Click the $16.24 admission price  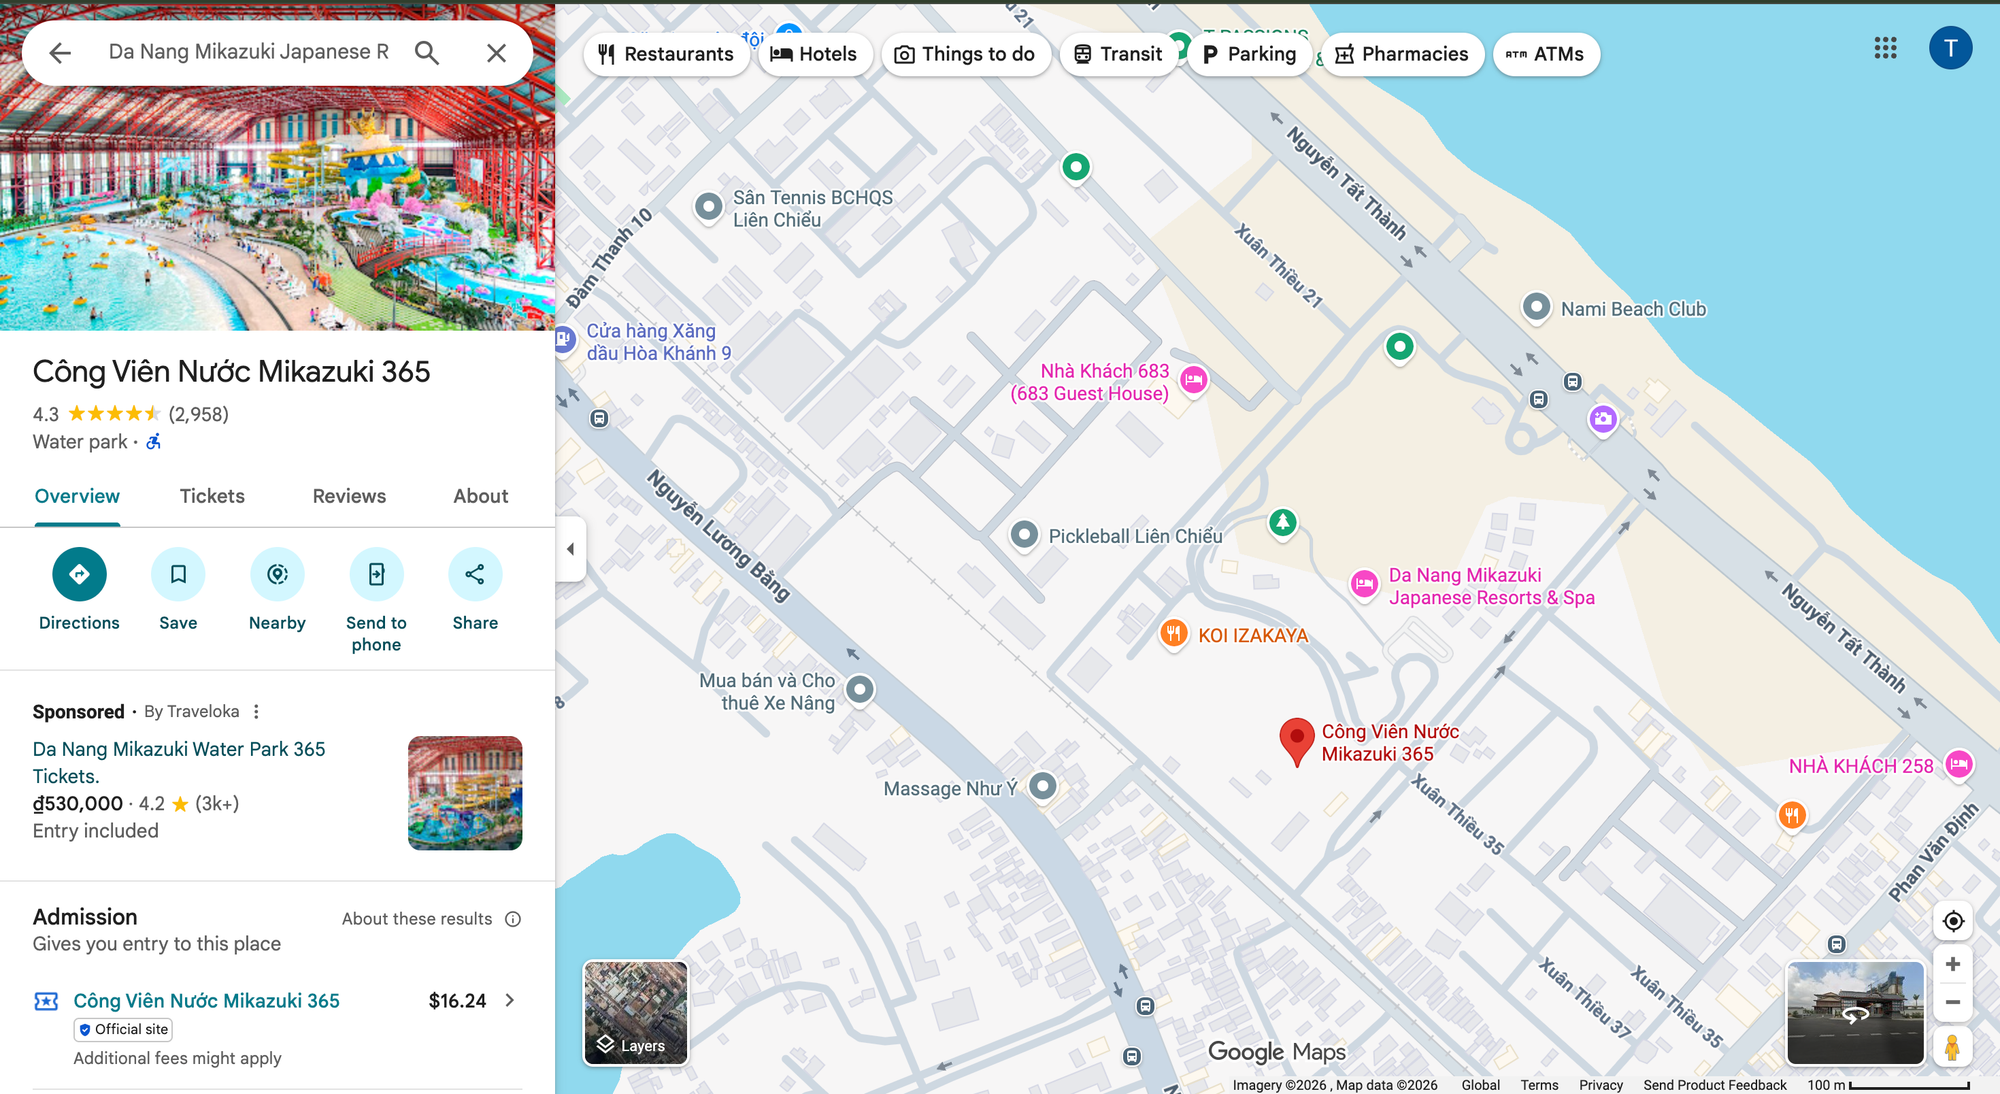[457, 1000]
